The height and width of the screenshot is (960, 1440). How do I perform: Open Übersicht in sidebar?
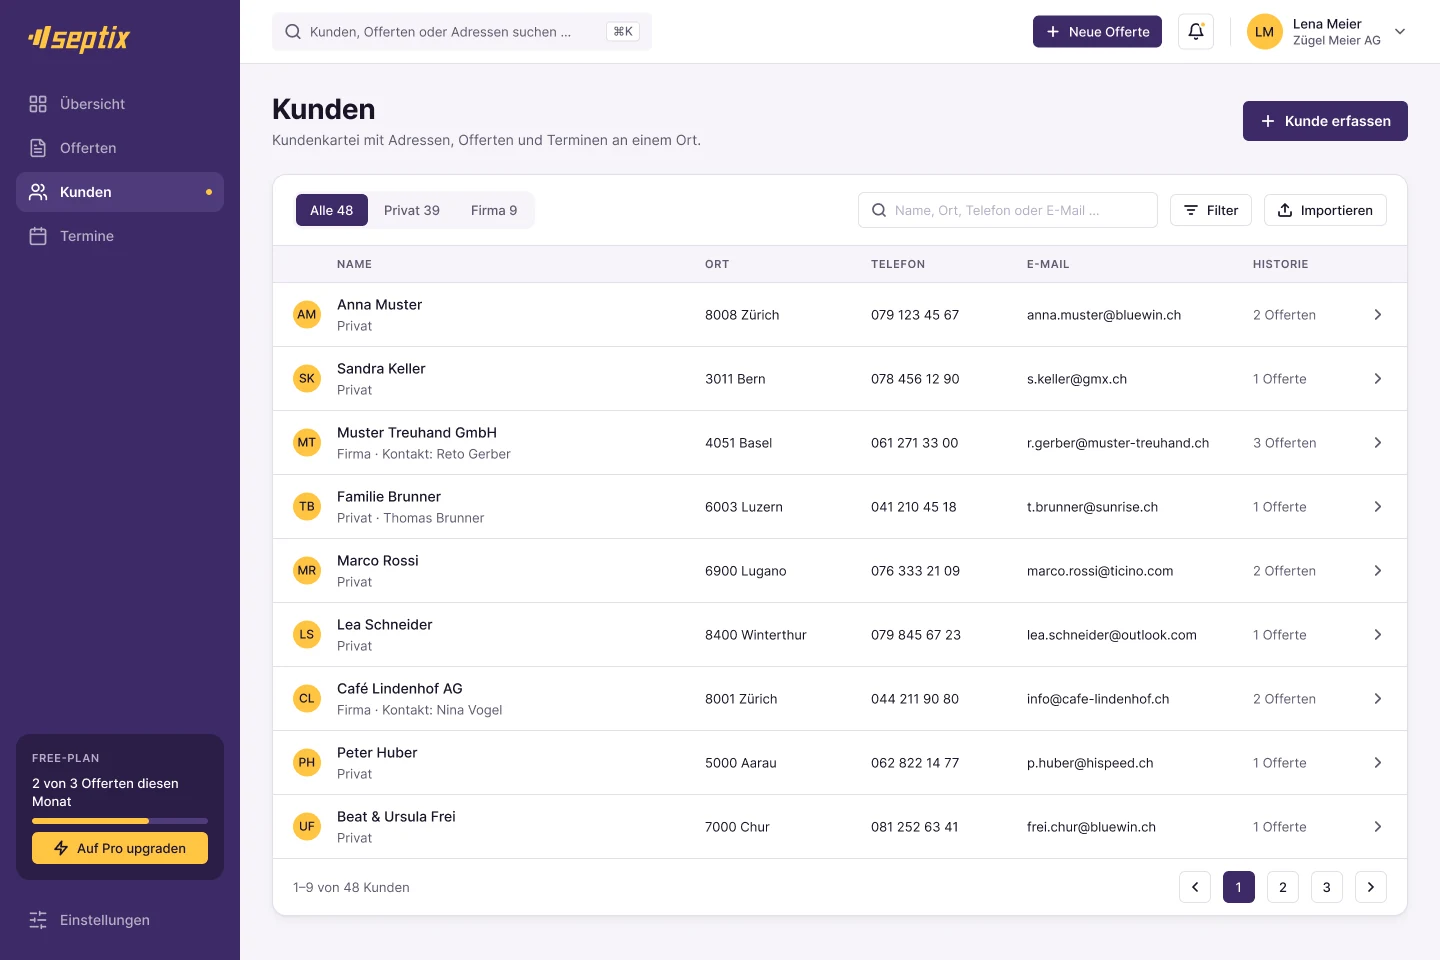120,104
